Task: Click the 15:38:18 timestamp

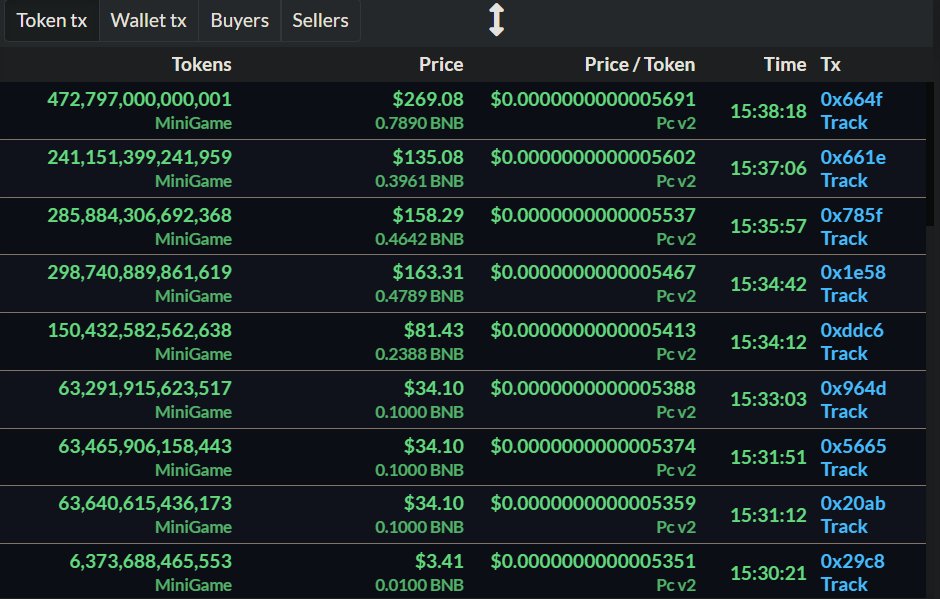Action: point(769,111)
